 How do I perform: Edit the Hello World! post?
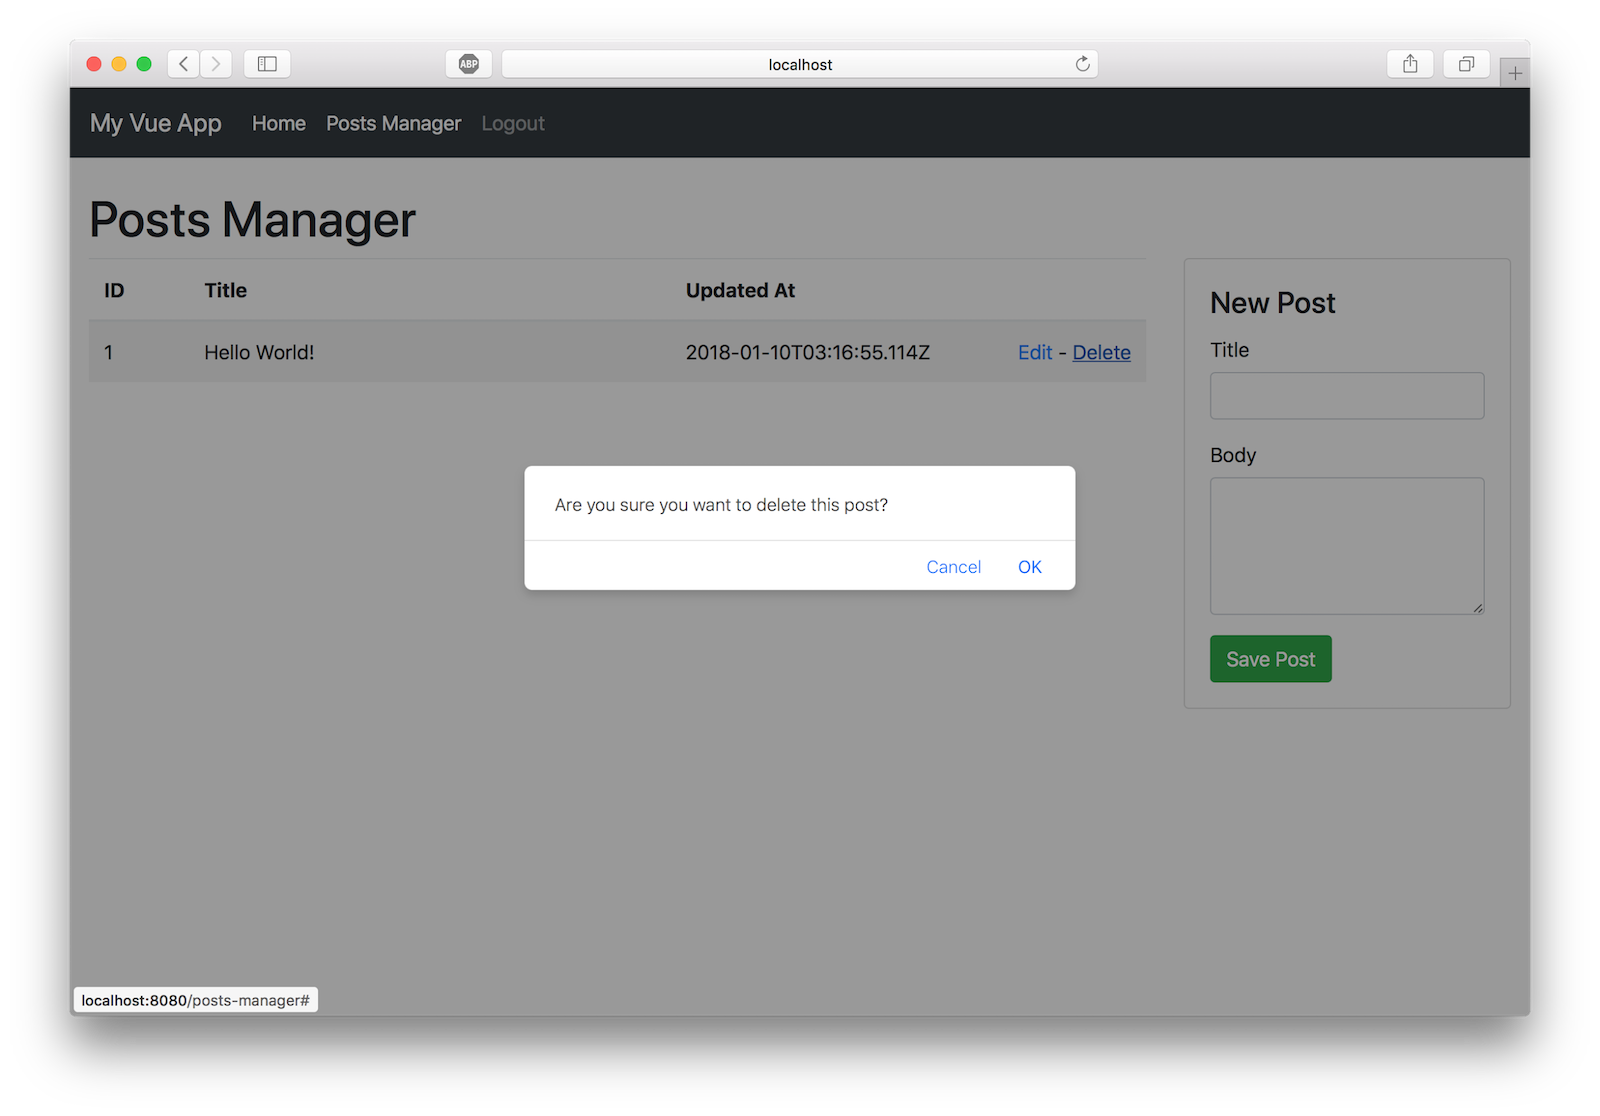click(x=1035, y=352)
